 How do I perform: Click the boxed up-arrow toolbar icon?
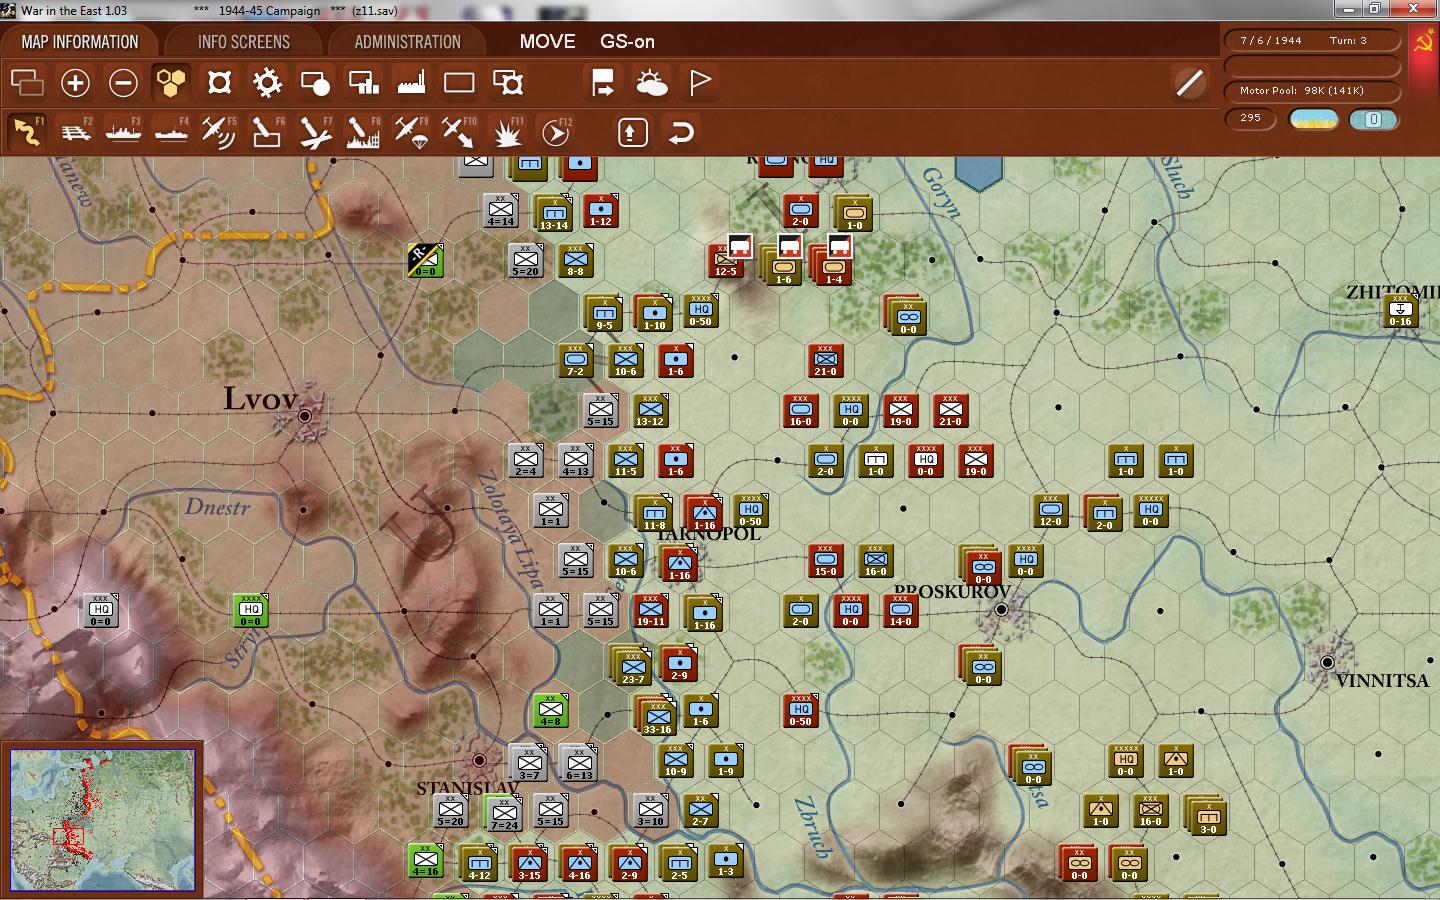(633, 132)
